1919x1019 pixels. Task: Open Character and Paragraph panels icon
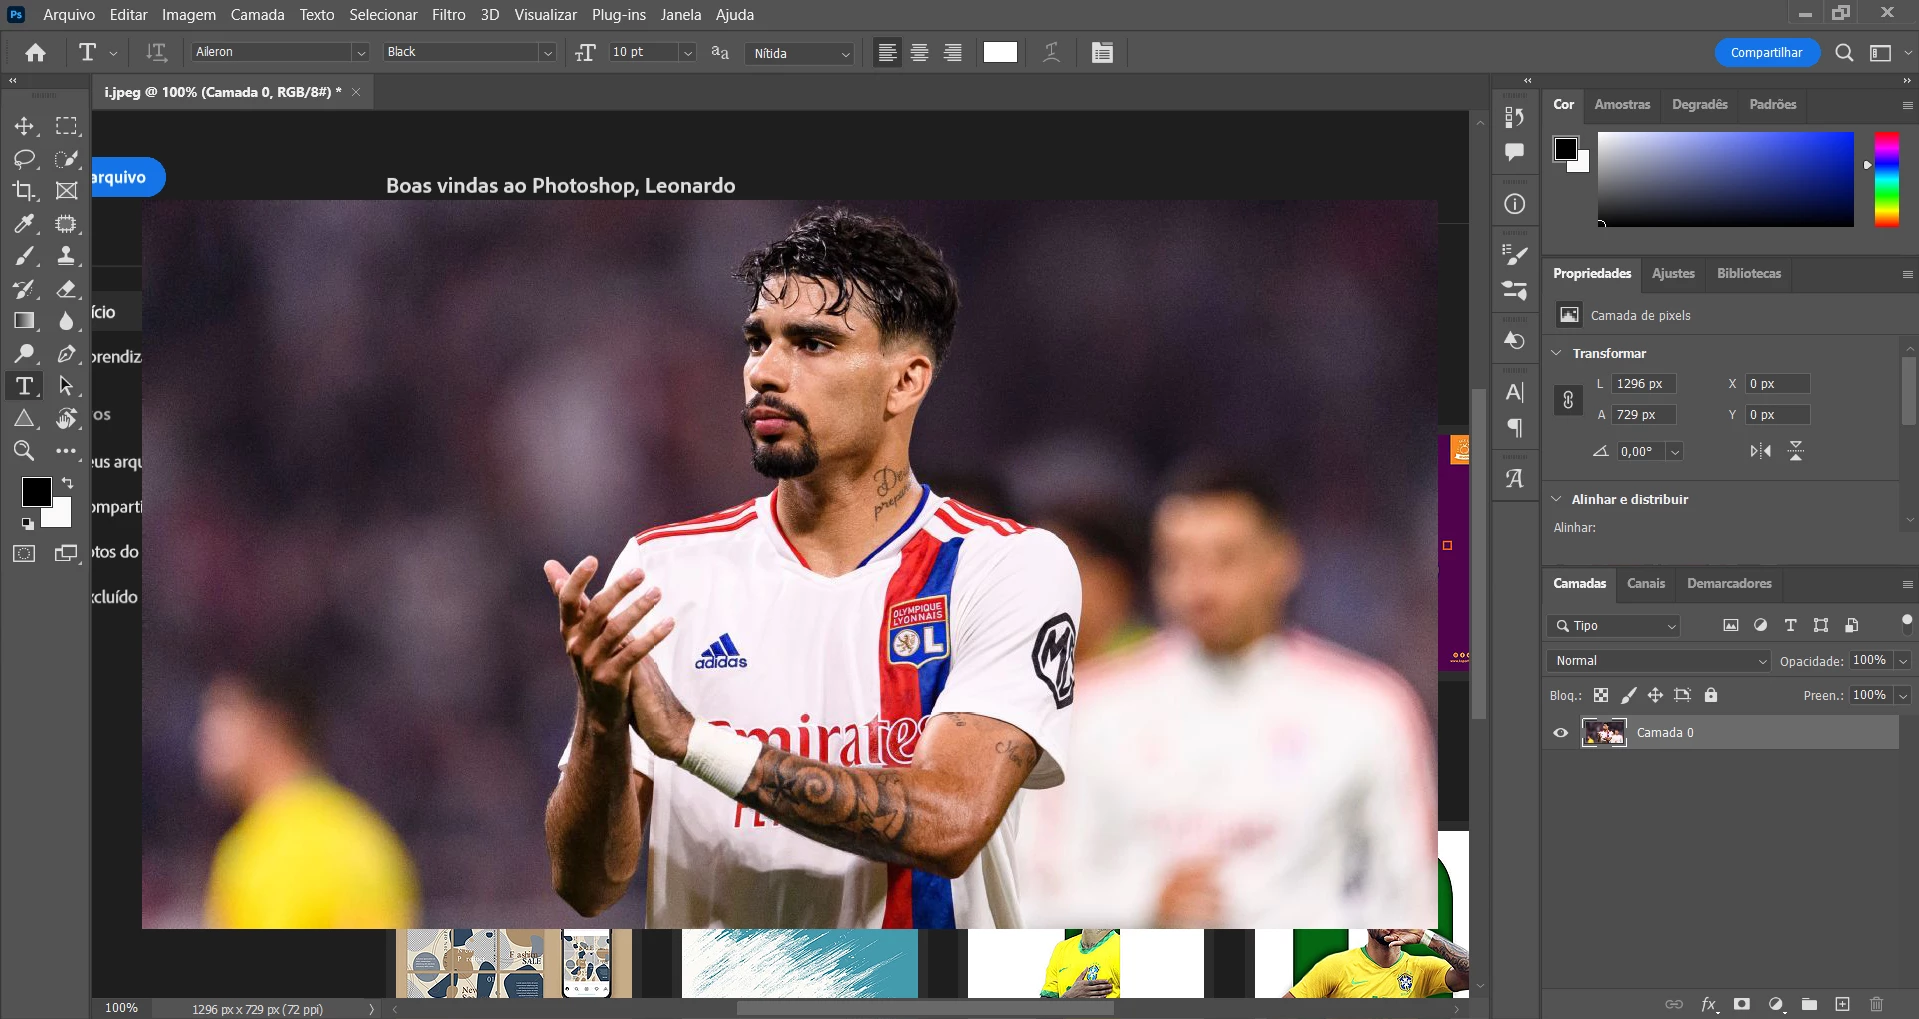coord(1102,52)
